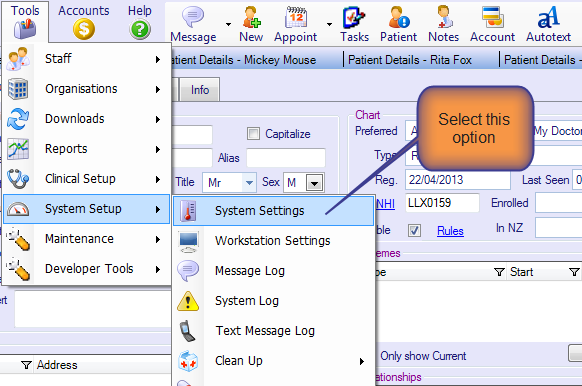The height and width of the screenshot is (386, 582).
Task: Click the Address column filter icon
Action: pos(26,365)
